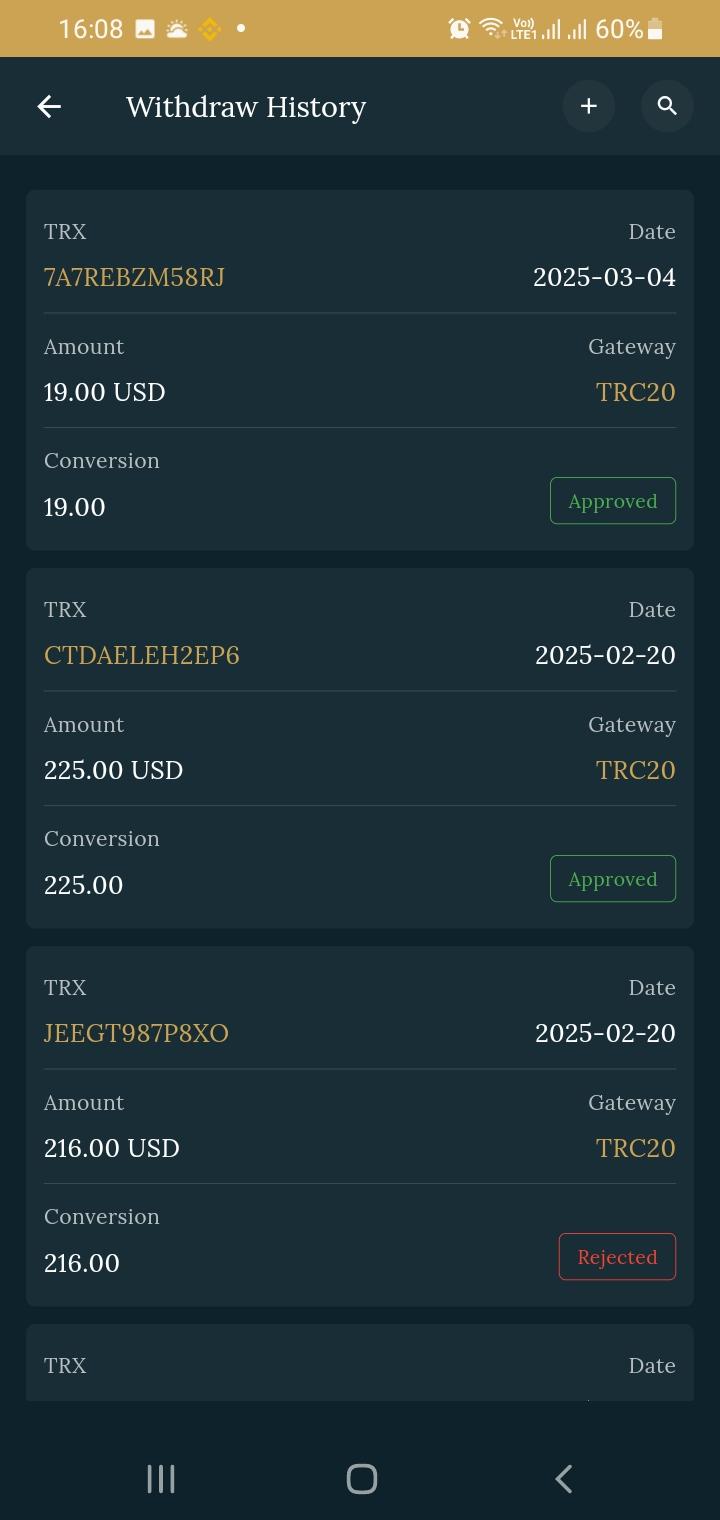The image size is (720, 1520).
Task: Tap Approved badge for 19.00 USD withdrawal
Action: point(612,501)
